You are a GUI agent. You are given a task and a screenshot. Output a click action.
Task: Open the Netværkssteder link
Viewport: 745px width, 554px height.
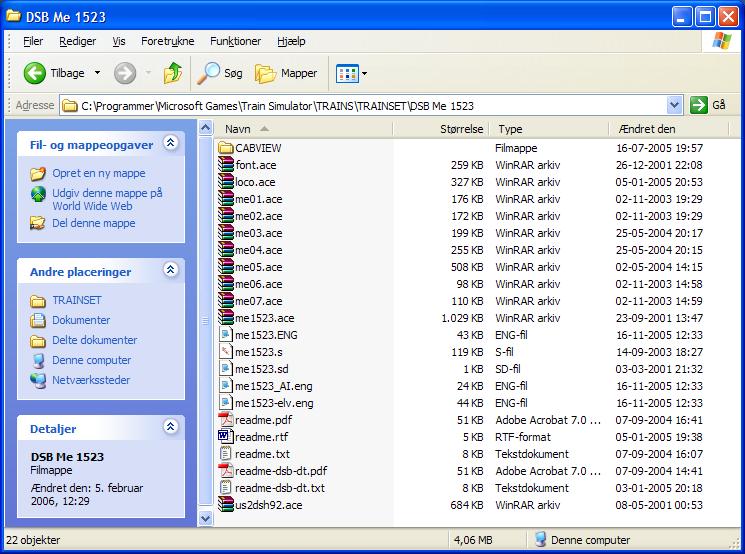[x=91, y=380]
